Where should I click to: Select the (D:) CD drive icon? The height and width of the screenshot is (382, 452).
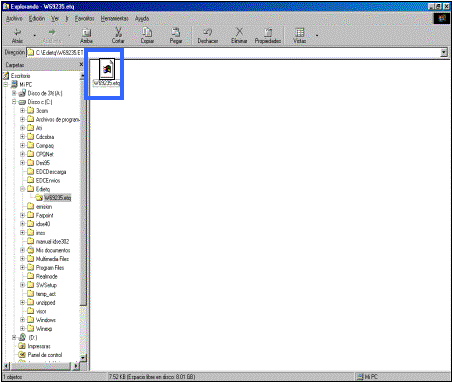pos(22,337)
